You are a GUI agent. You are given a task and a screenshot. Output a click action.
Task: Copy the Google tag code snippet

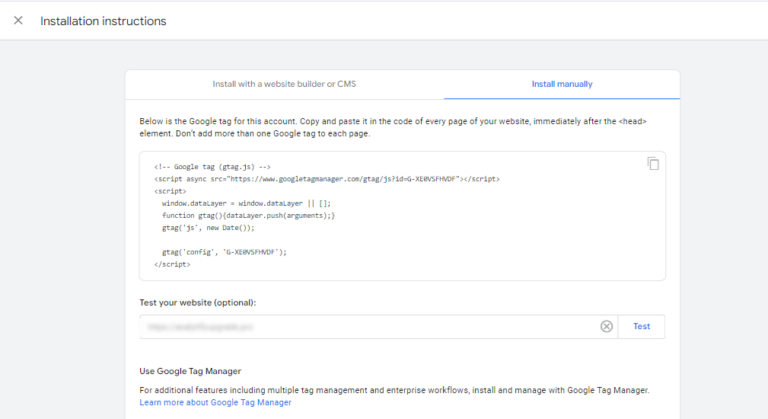653,164
